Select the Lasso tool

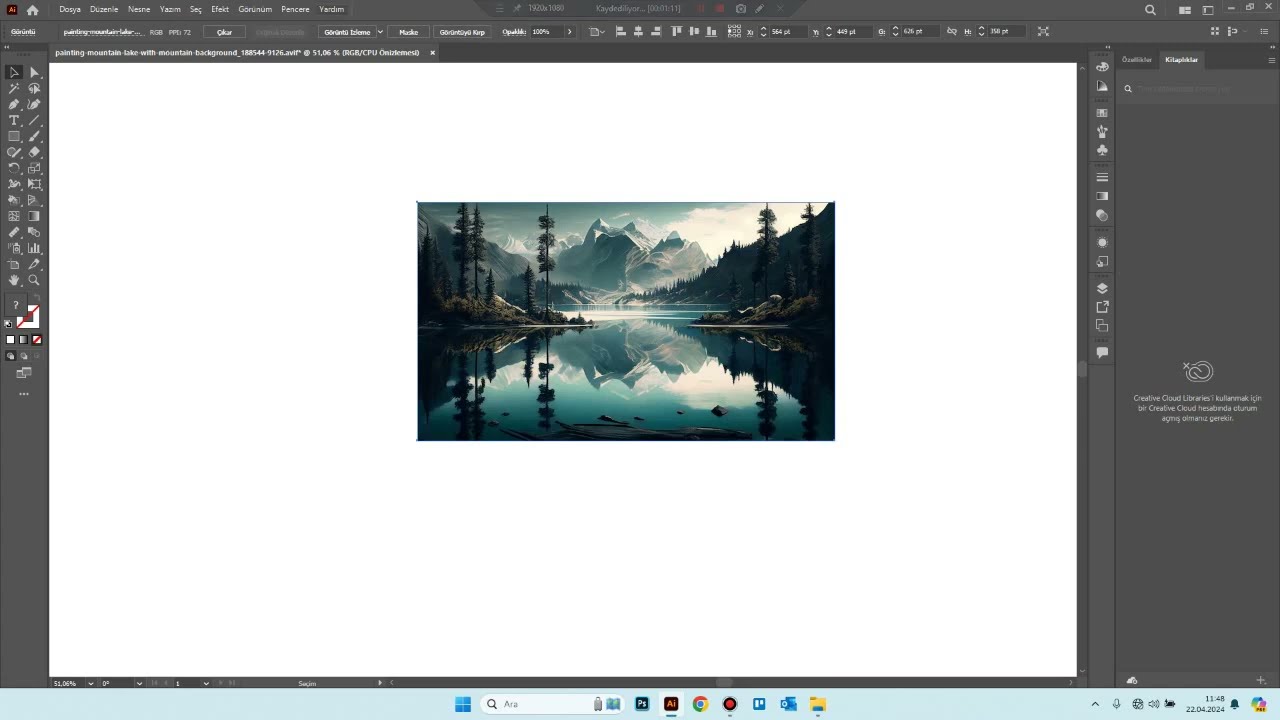(34, 88)
